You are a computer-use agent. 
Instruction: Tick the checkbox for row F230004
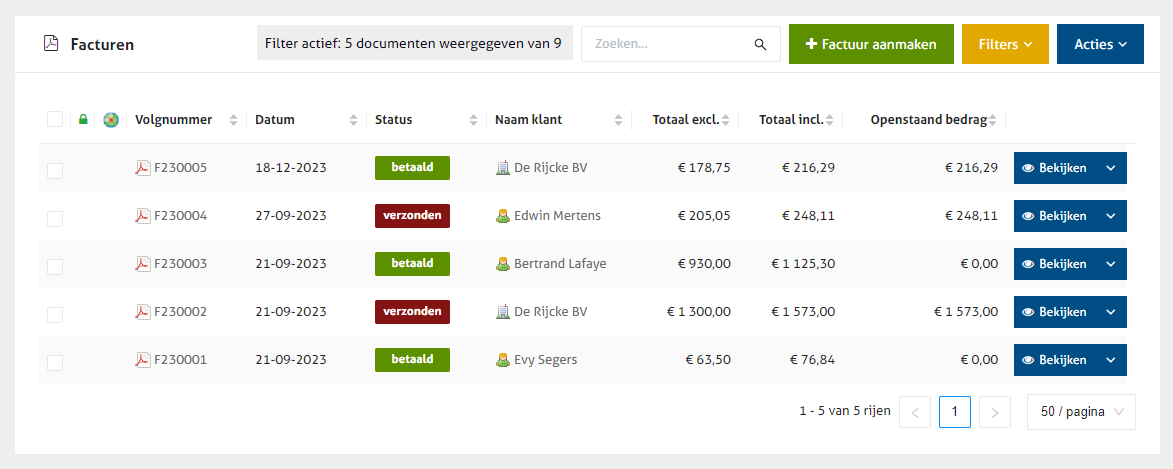55,218
